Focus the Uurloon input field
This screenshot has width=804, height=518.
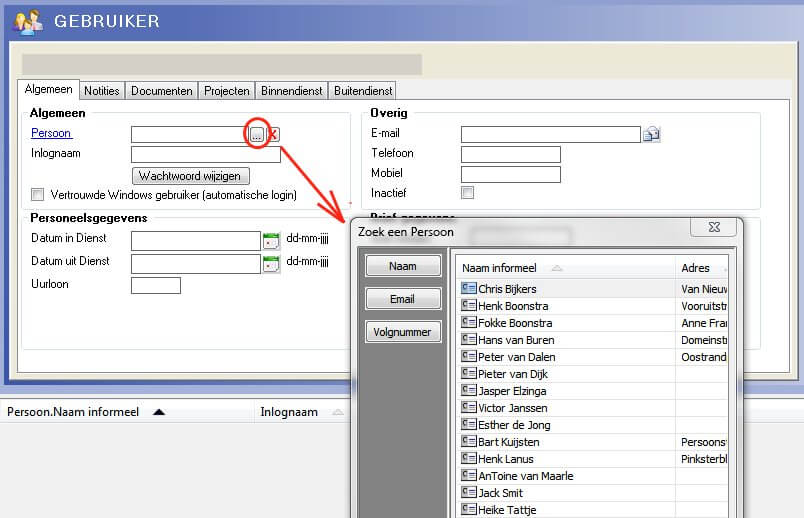[x=156, y=286]
